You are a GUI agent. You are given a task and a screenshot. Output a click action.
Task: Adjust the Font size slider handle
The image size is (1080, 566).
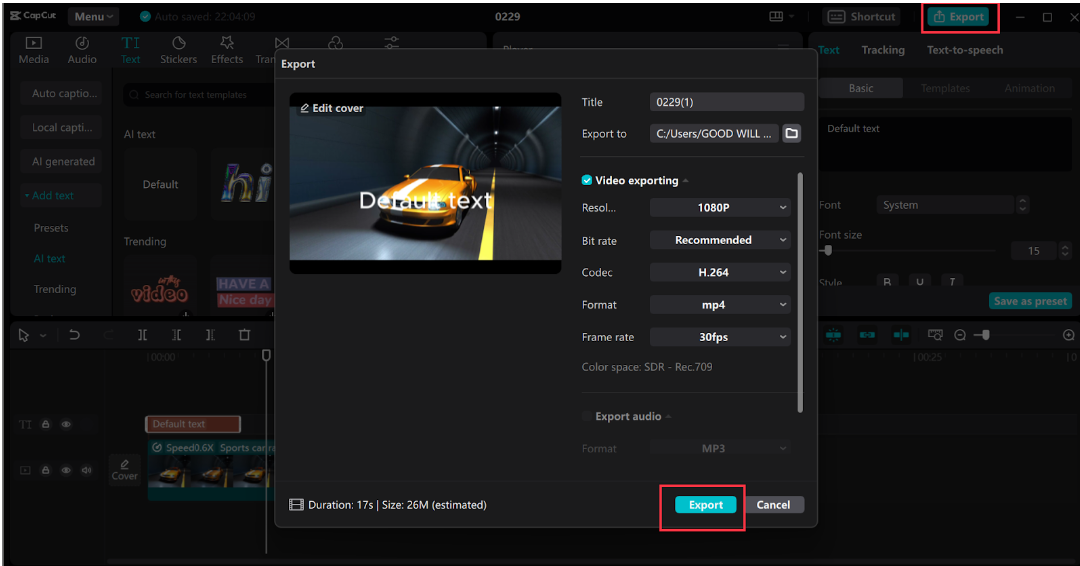[x=828, y=251]
